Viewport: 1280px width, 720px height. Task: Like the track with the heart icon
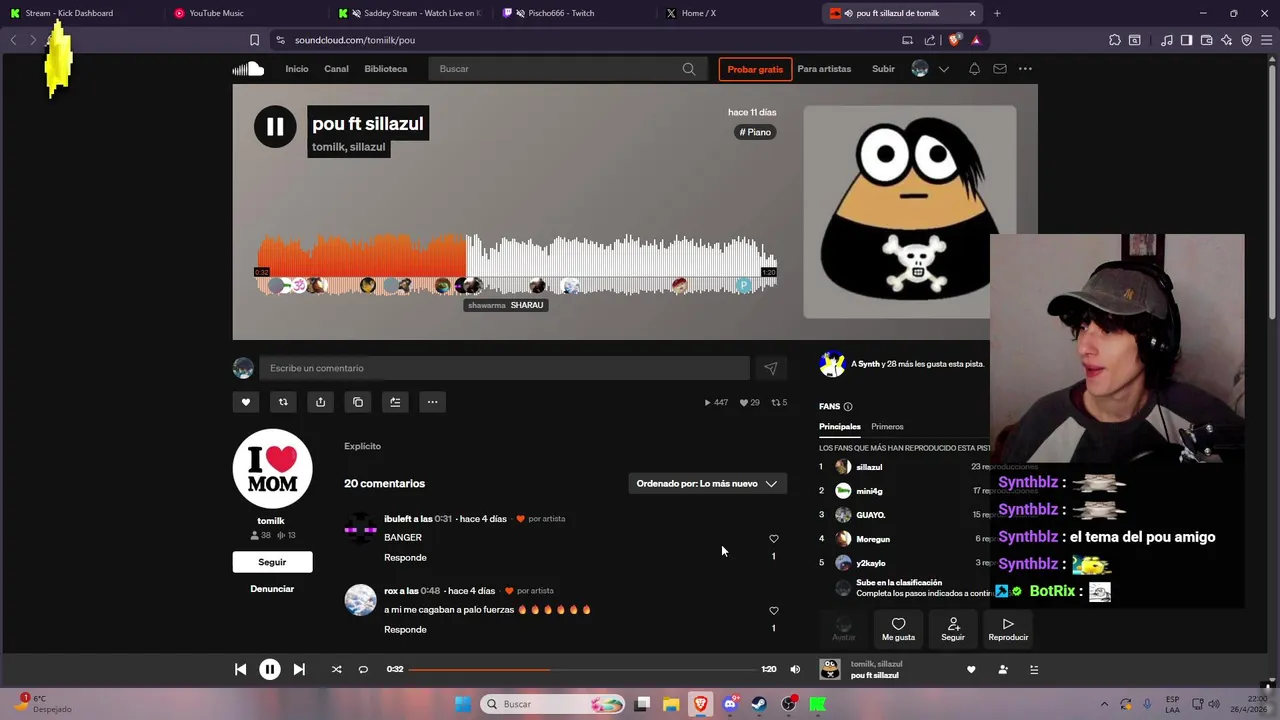[245, 402]
